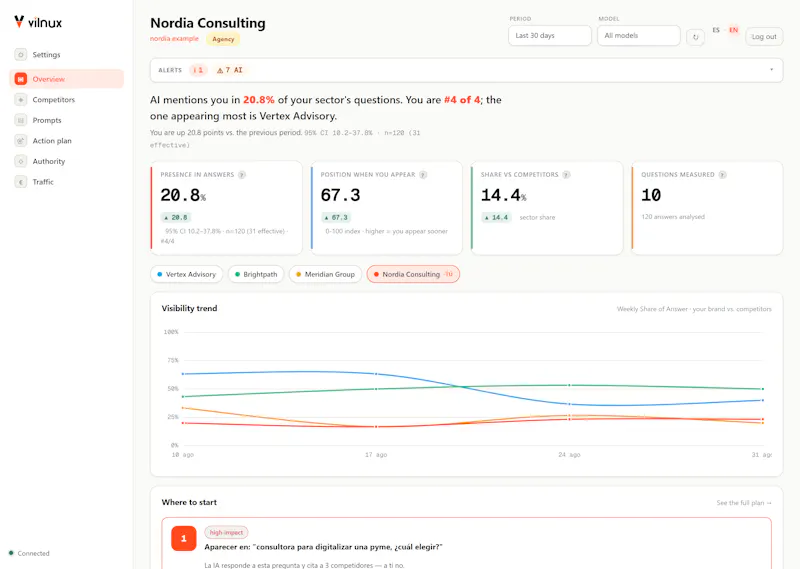Click the #4 of 4 ranking text

pos(462,100)
